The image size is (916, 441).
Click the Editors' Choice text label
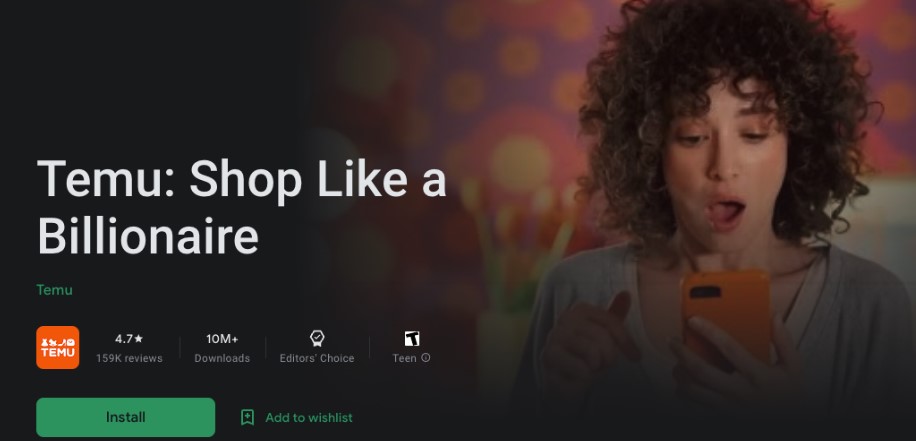(317, 359)
